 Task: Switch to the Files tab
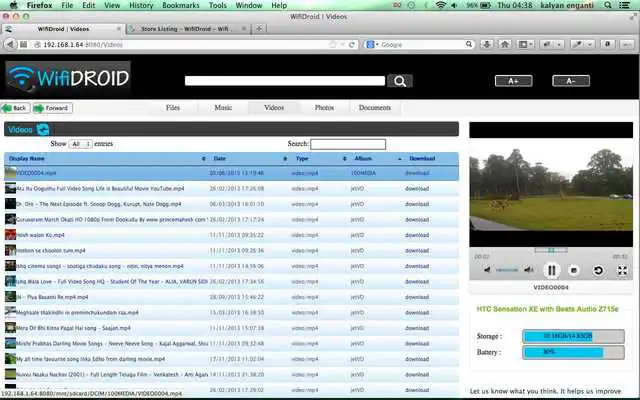point(173,108)
